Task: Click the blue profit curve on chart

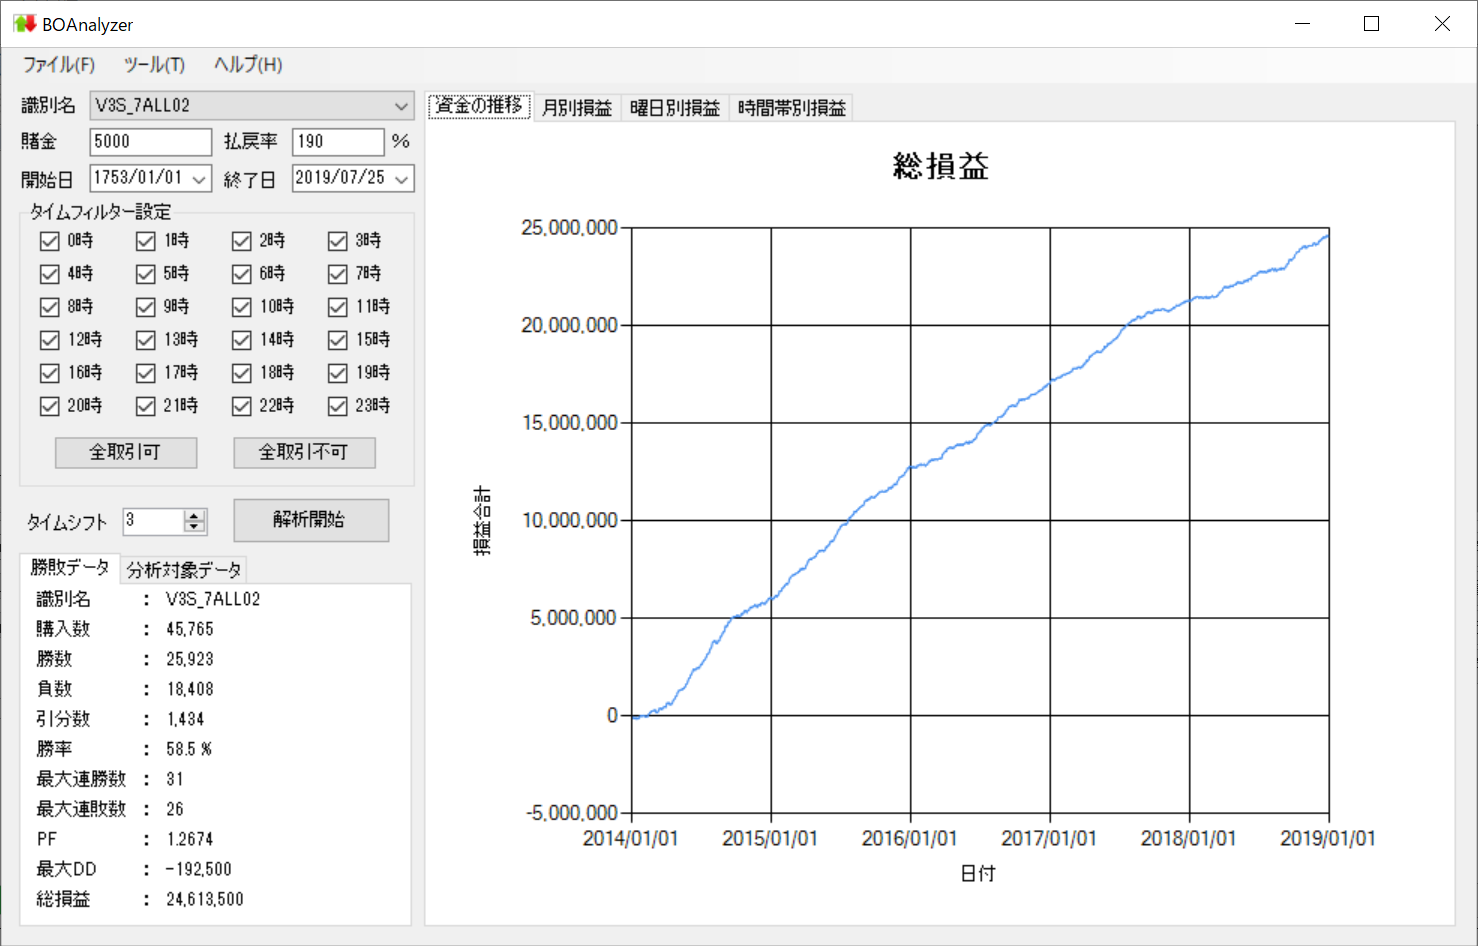Action: (x=910, y=469)
